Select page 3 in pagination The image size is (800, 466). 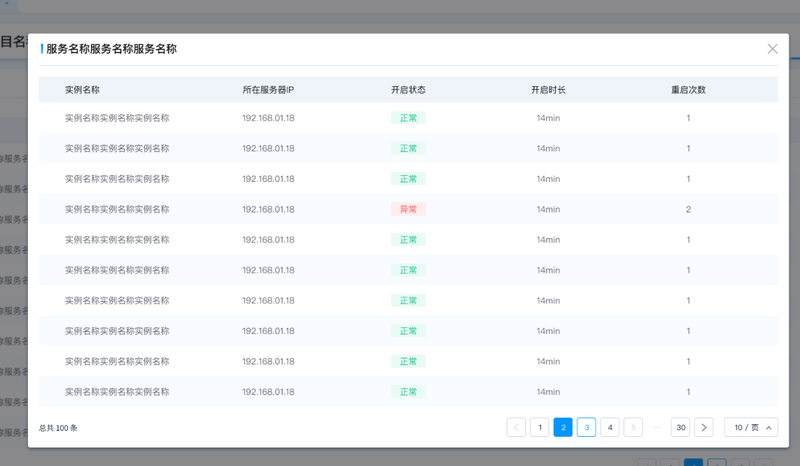pyautogui.click(x=586, y=427)
